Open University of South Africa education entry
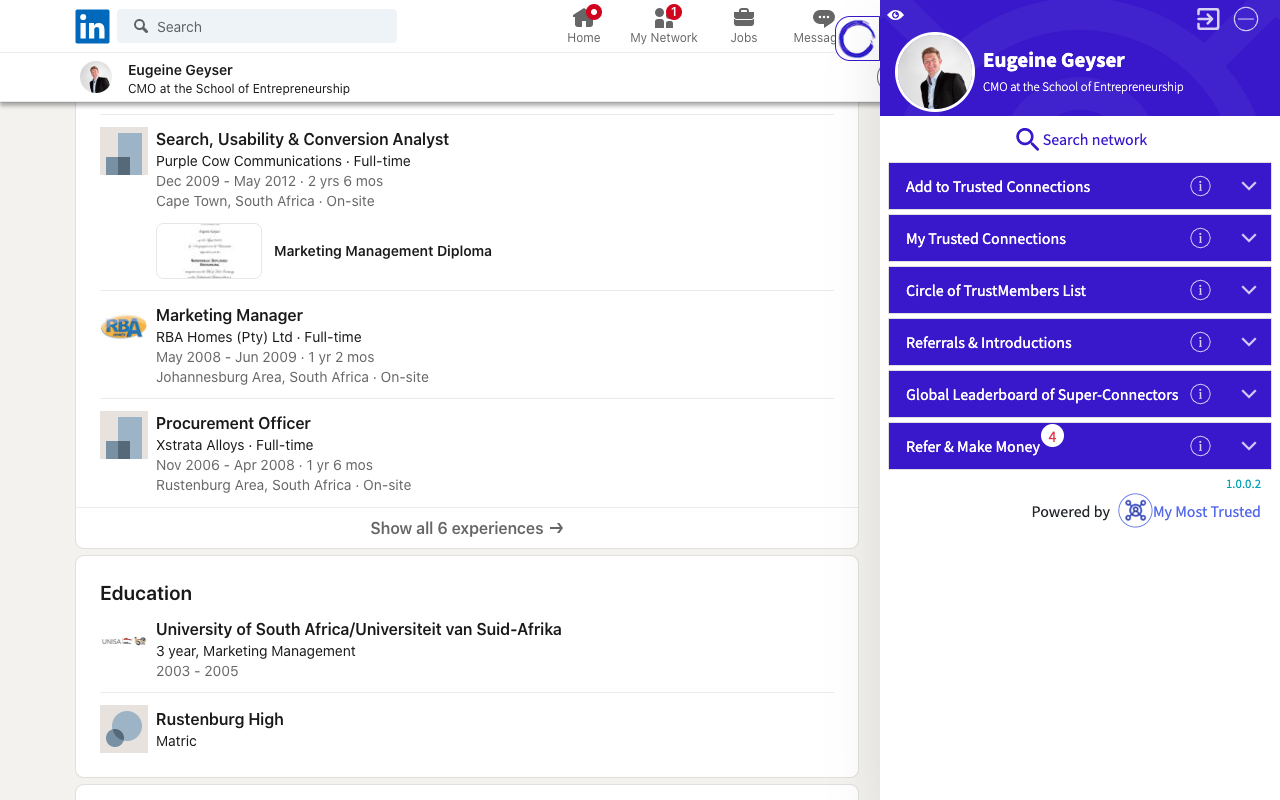Screen dimensions: 1280x800 click(x=359, y=629)
